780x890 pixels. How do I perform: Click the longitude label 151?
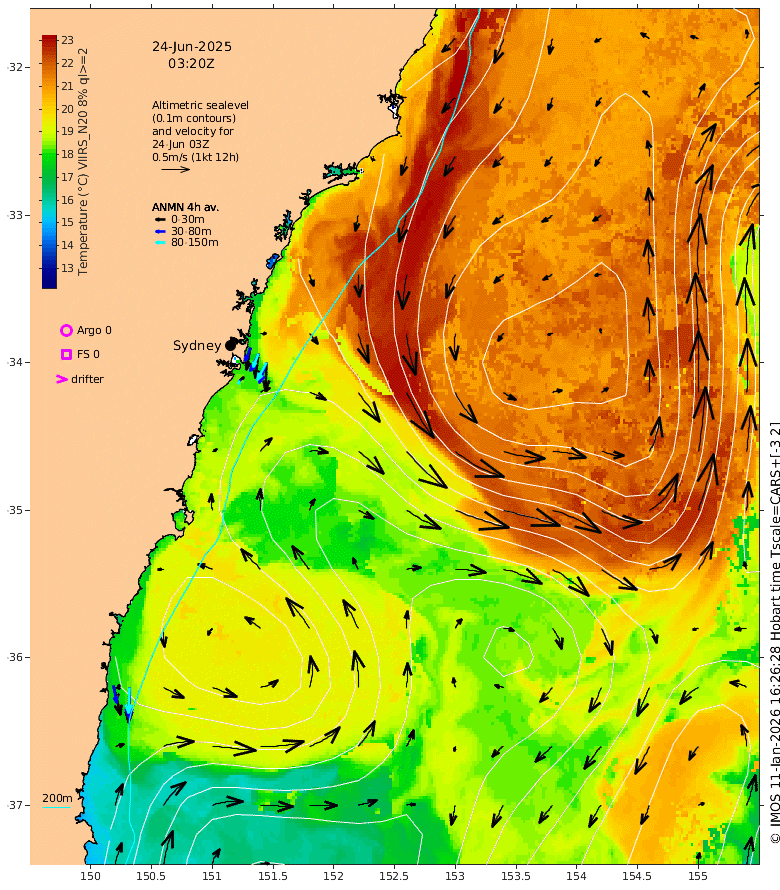212,876
